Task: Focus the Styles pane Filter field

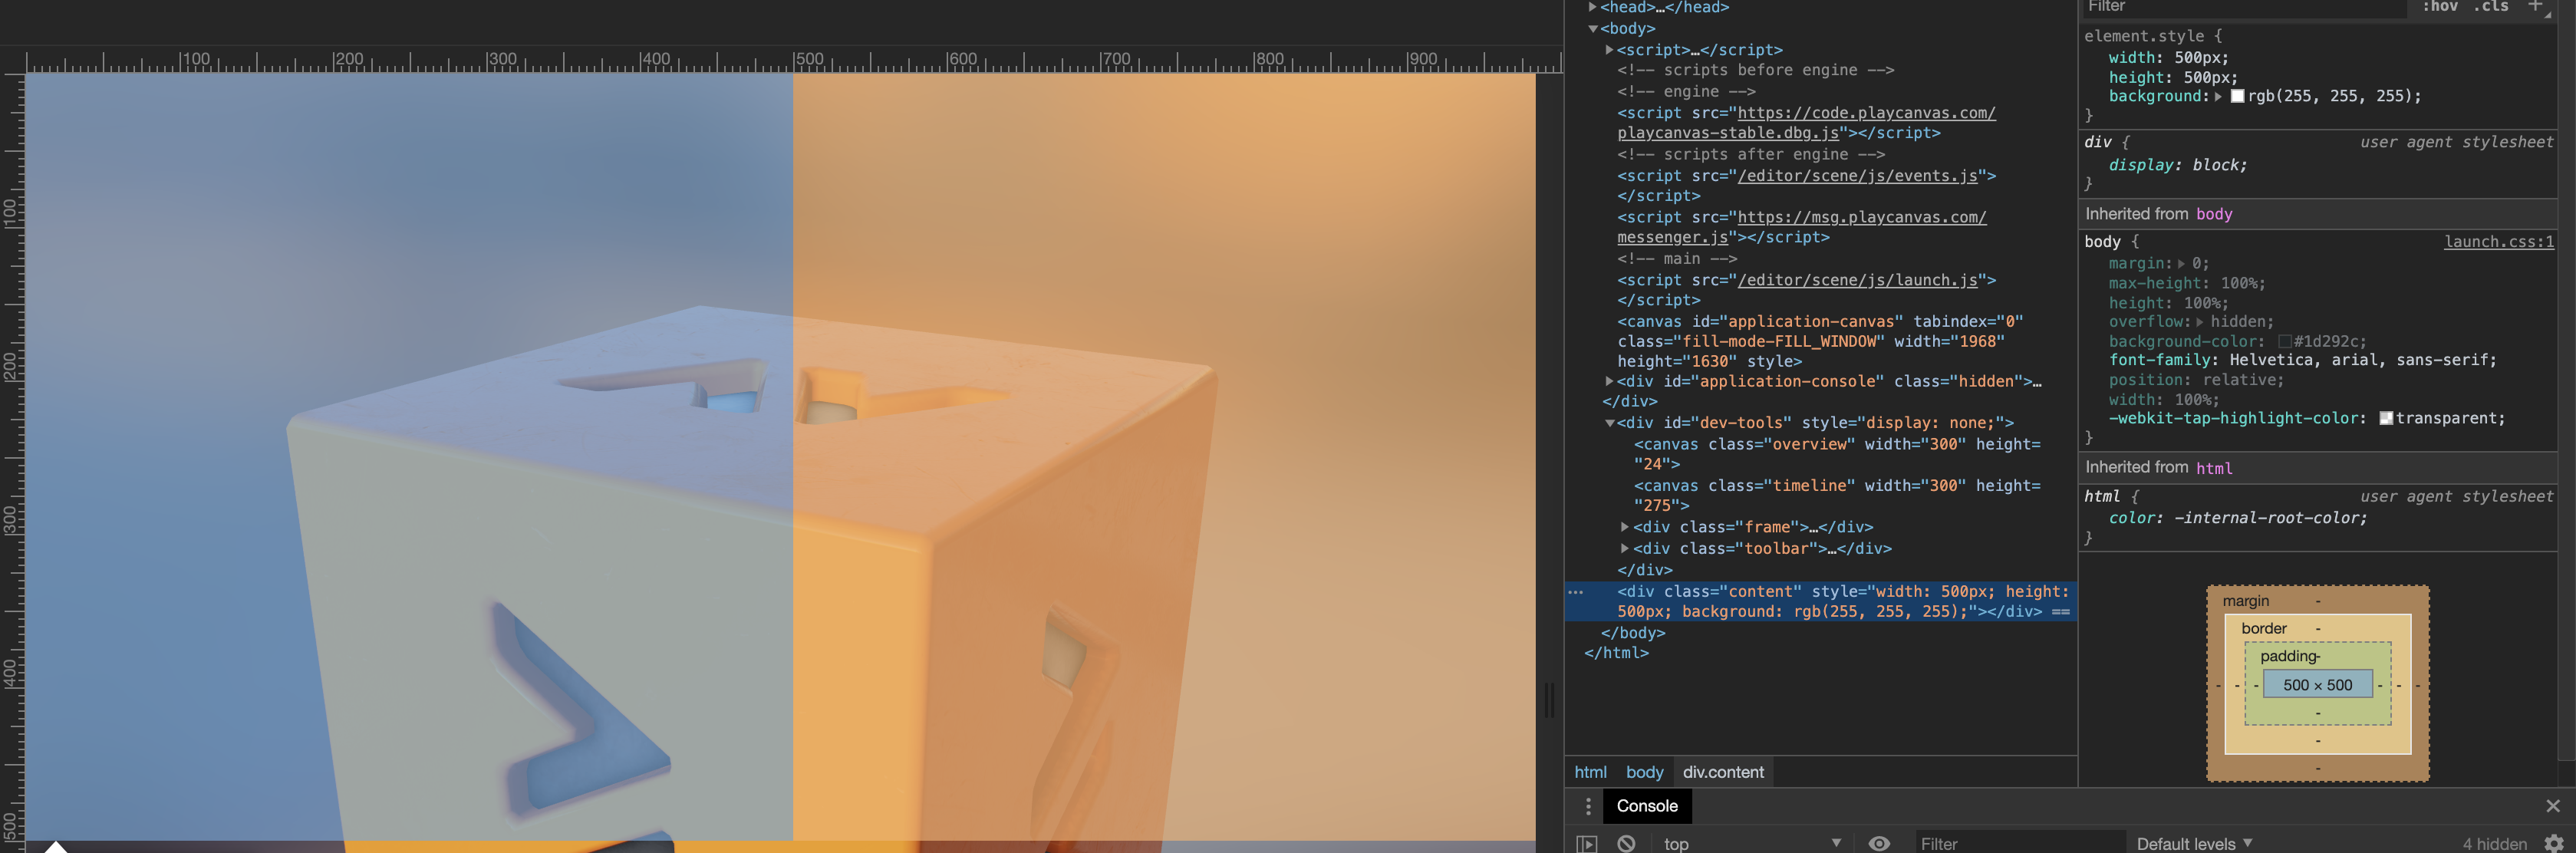Action: tap(2244, 7)
